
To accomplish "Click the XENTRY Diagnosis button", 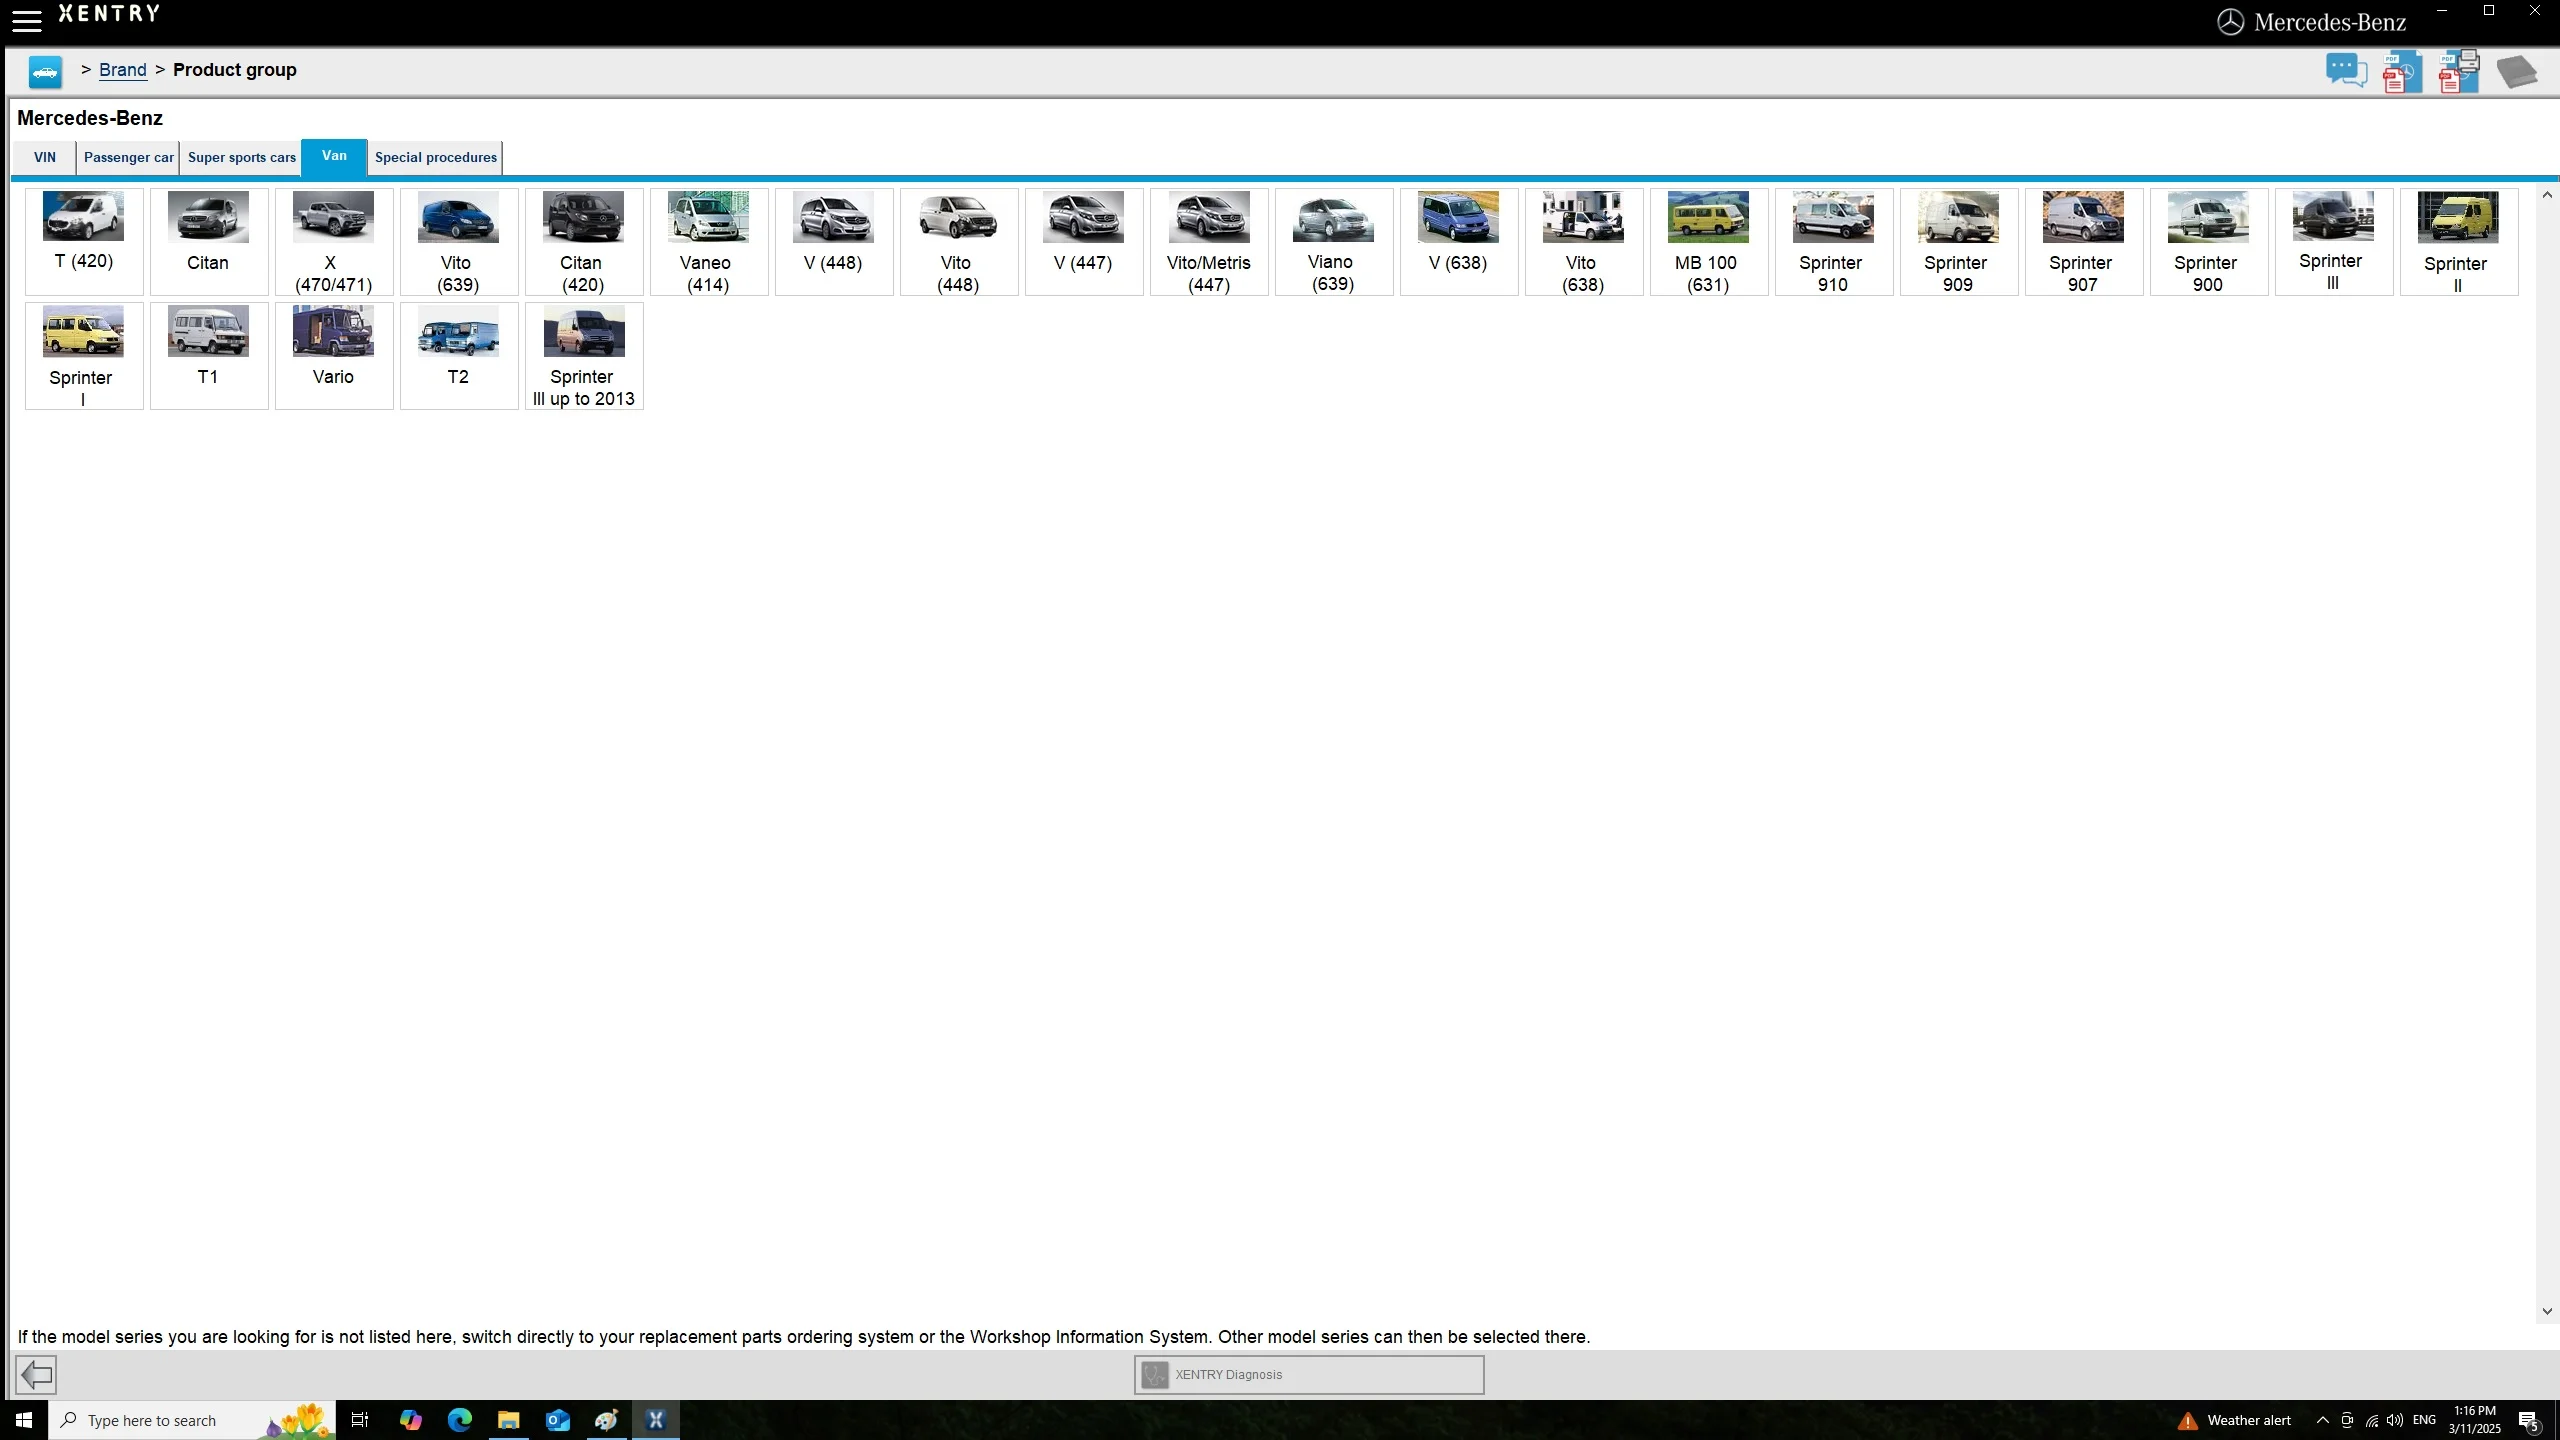I will point(1309,1374).
